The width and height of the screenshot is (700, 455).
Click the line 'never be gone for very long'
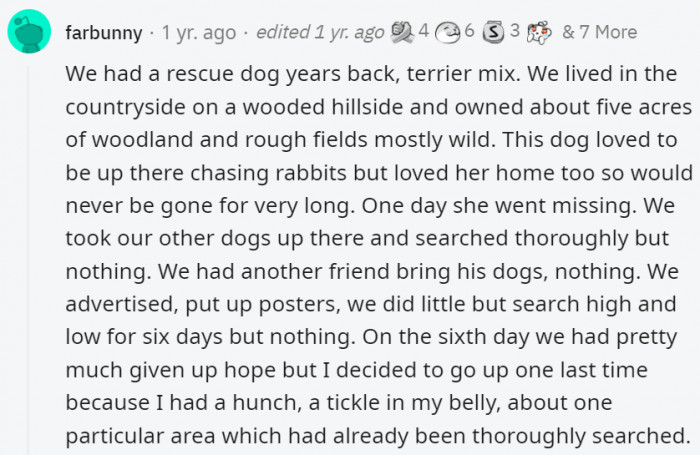coord(370,206)
